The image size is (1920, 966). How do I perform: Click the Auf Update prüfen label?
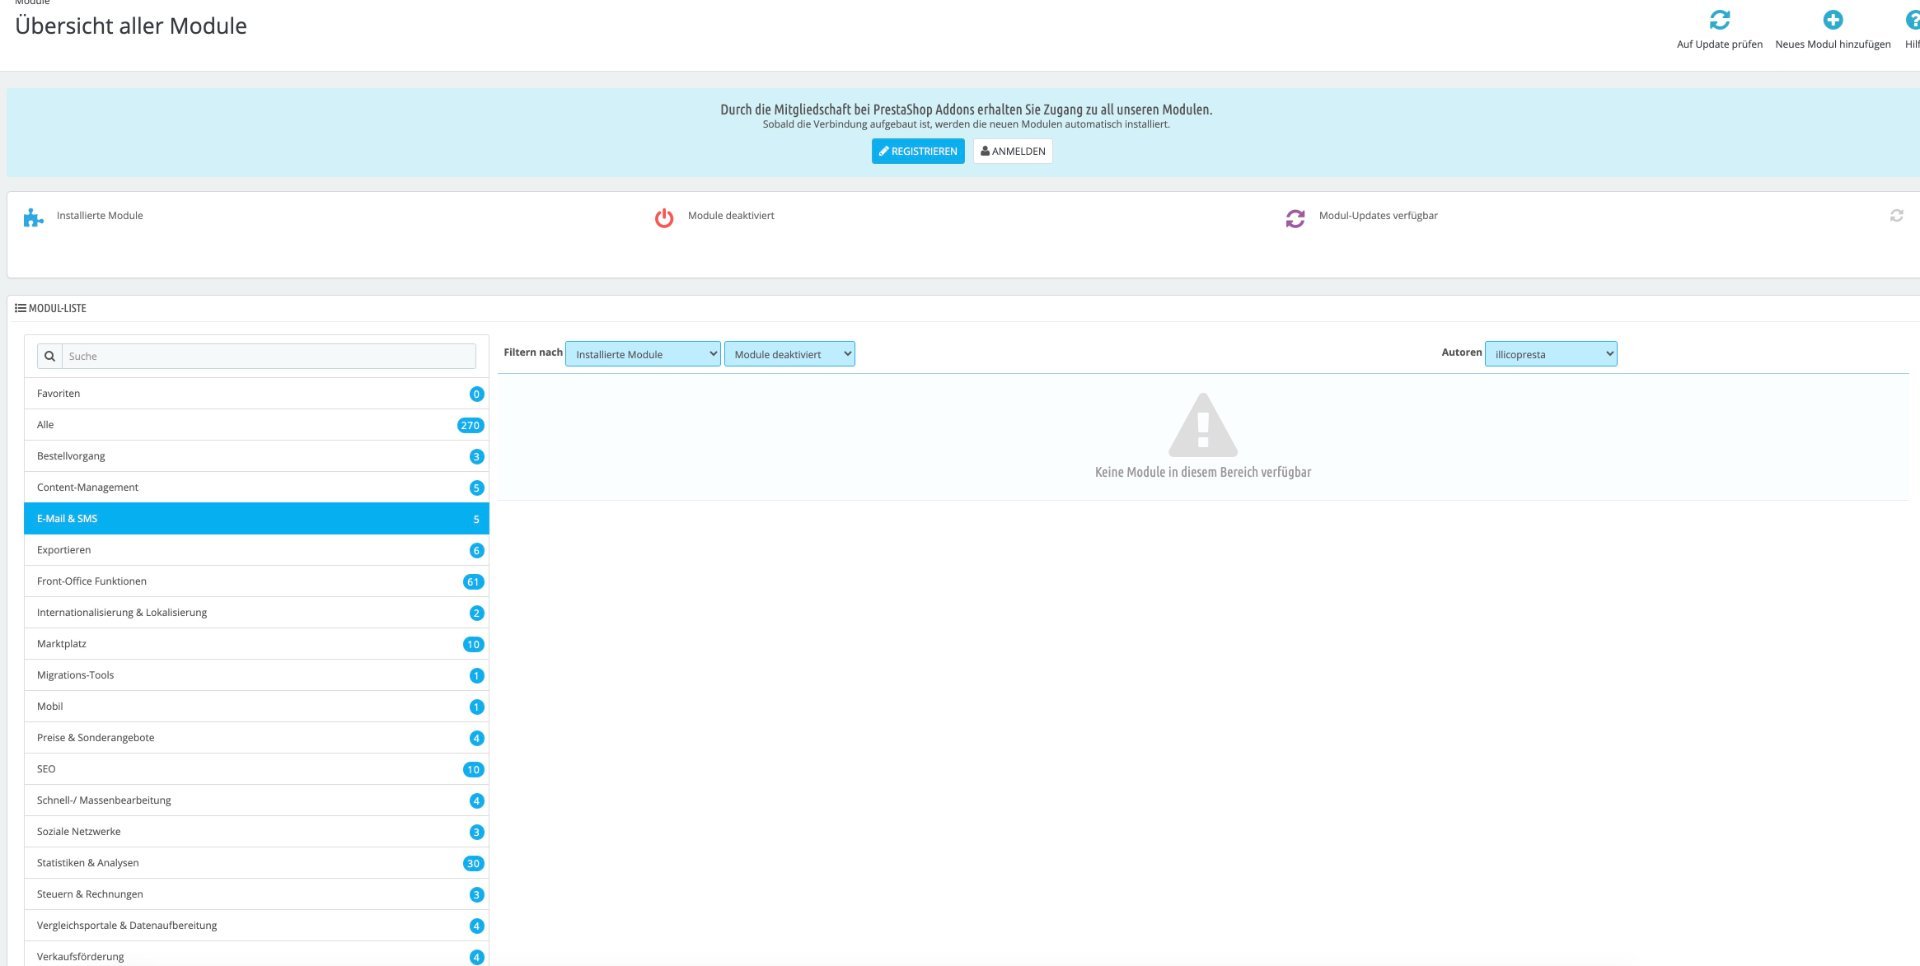pos(1719,44)
